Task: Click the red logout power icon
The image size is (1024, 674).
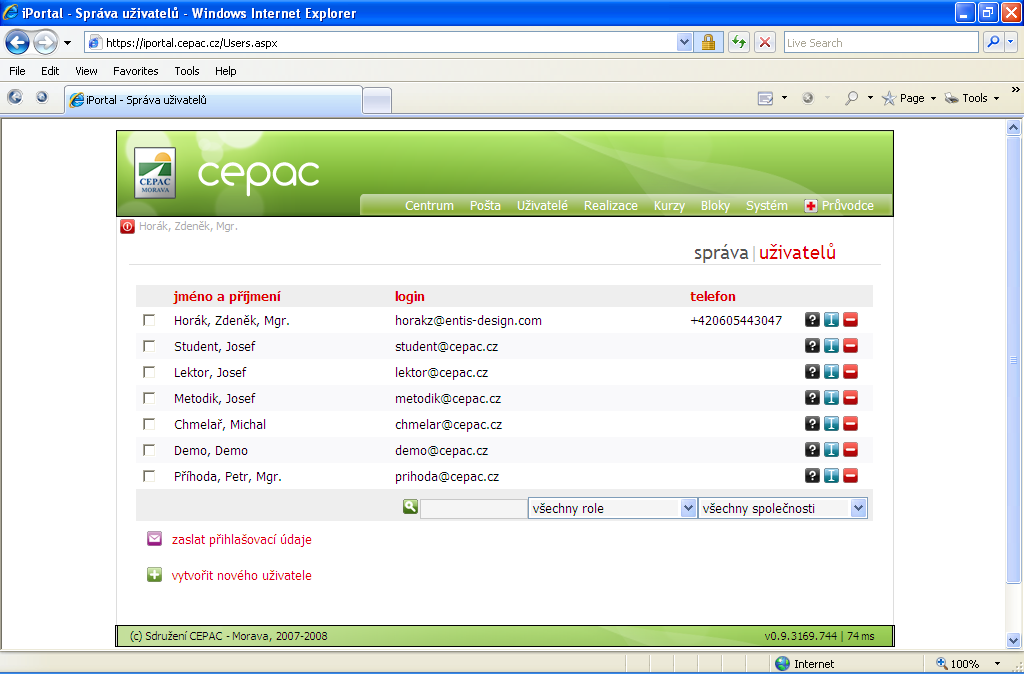Action: pyautogui.click(x=127, y=227)
